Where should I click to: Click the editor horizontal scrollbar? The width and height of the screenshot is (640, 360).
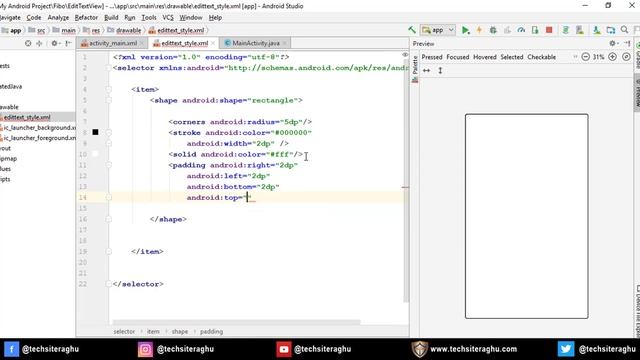point(236,322)
